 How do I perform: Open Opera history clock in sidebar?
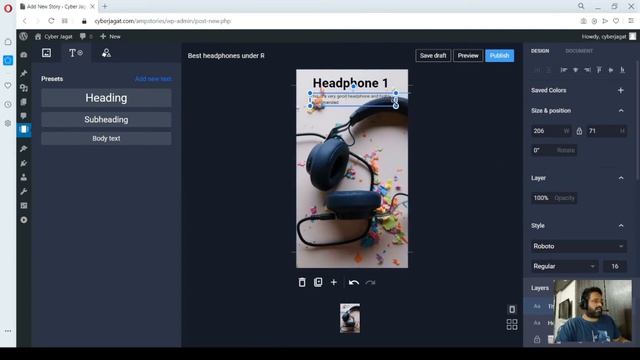point(8,104)
